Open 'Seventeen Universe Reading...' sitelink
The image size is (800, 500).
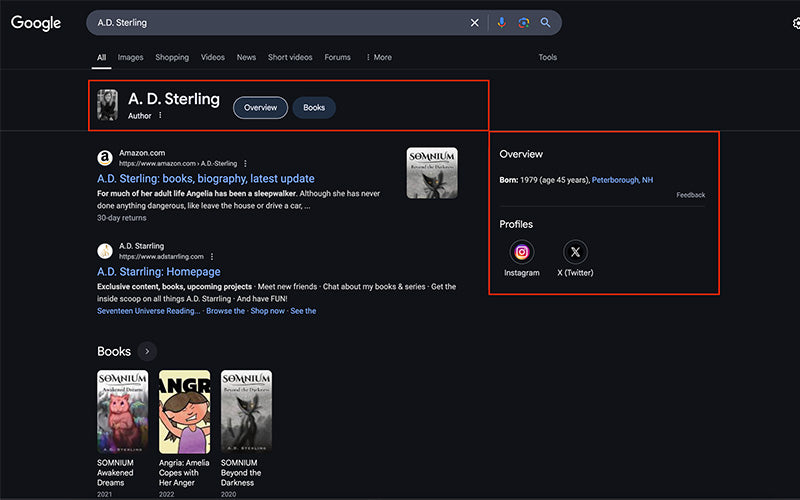point(148,311)
